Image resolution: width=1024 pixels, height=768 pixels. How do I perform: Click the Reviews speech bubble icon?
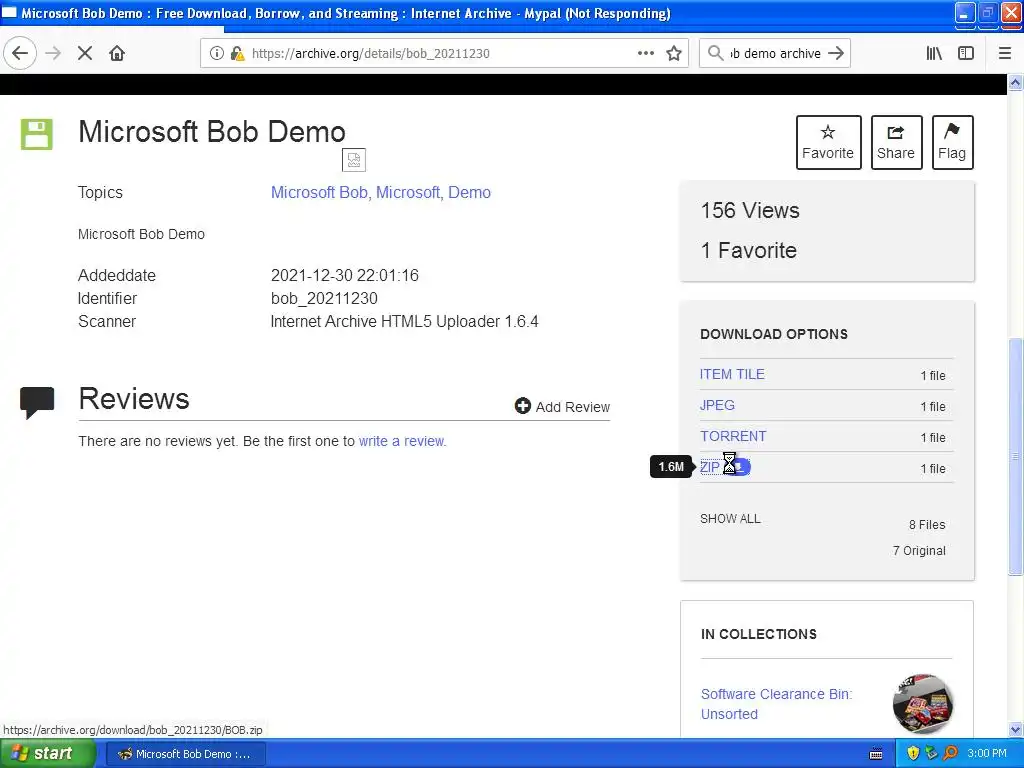click(x=37, y=402)
